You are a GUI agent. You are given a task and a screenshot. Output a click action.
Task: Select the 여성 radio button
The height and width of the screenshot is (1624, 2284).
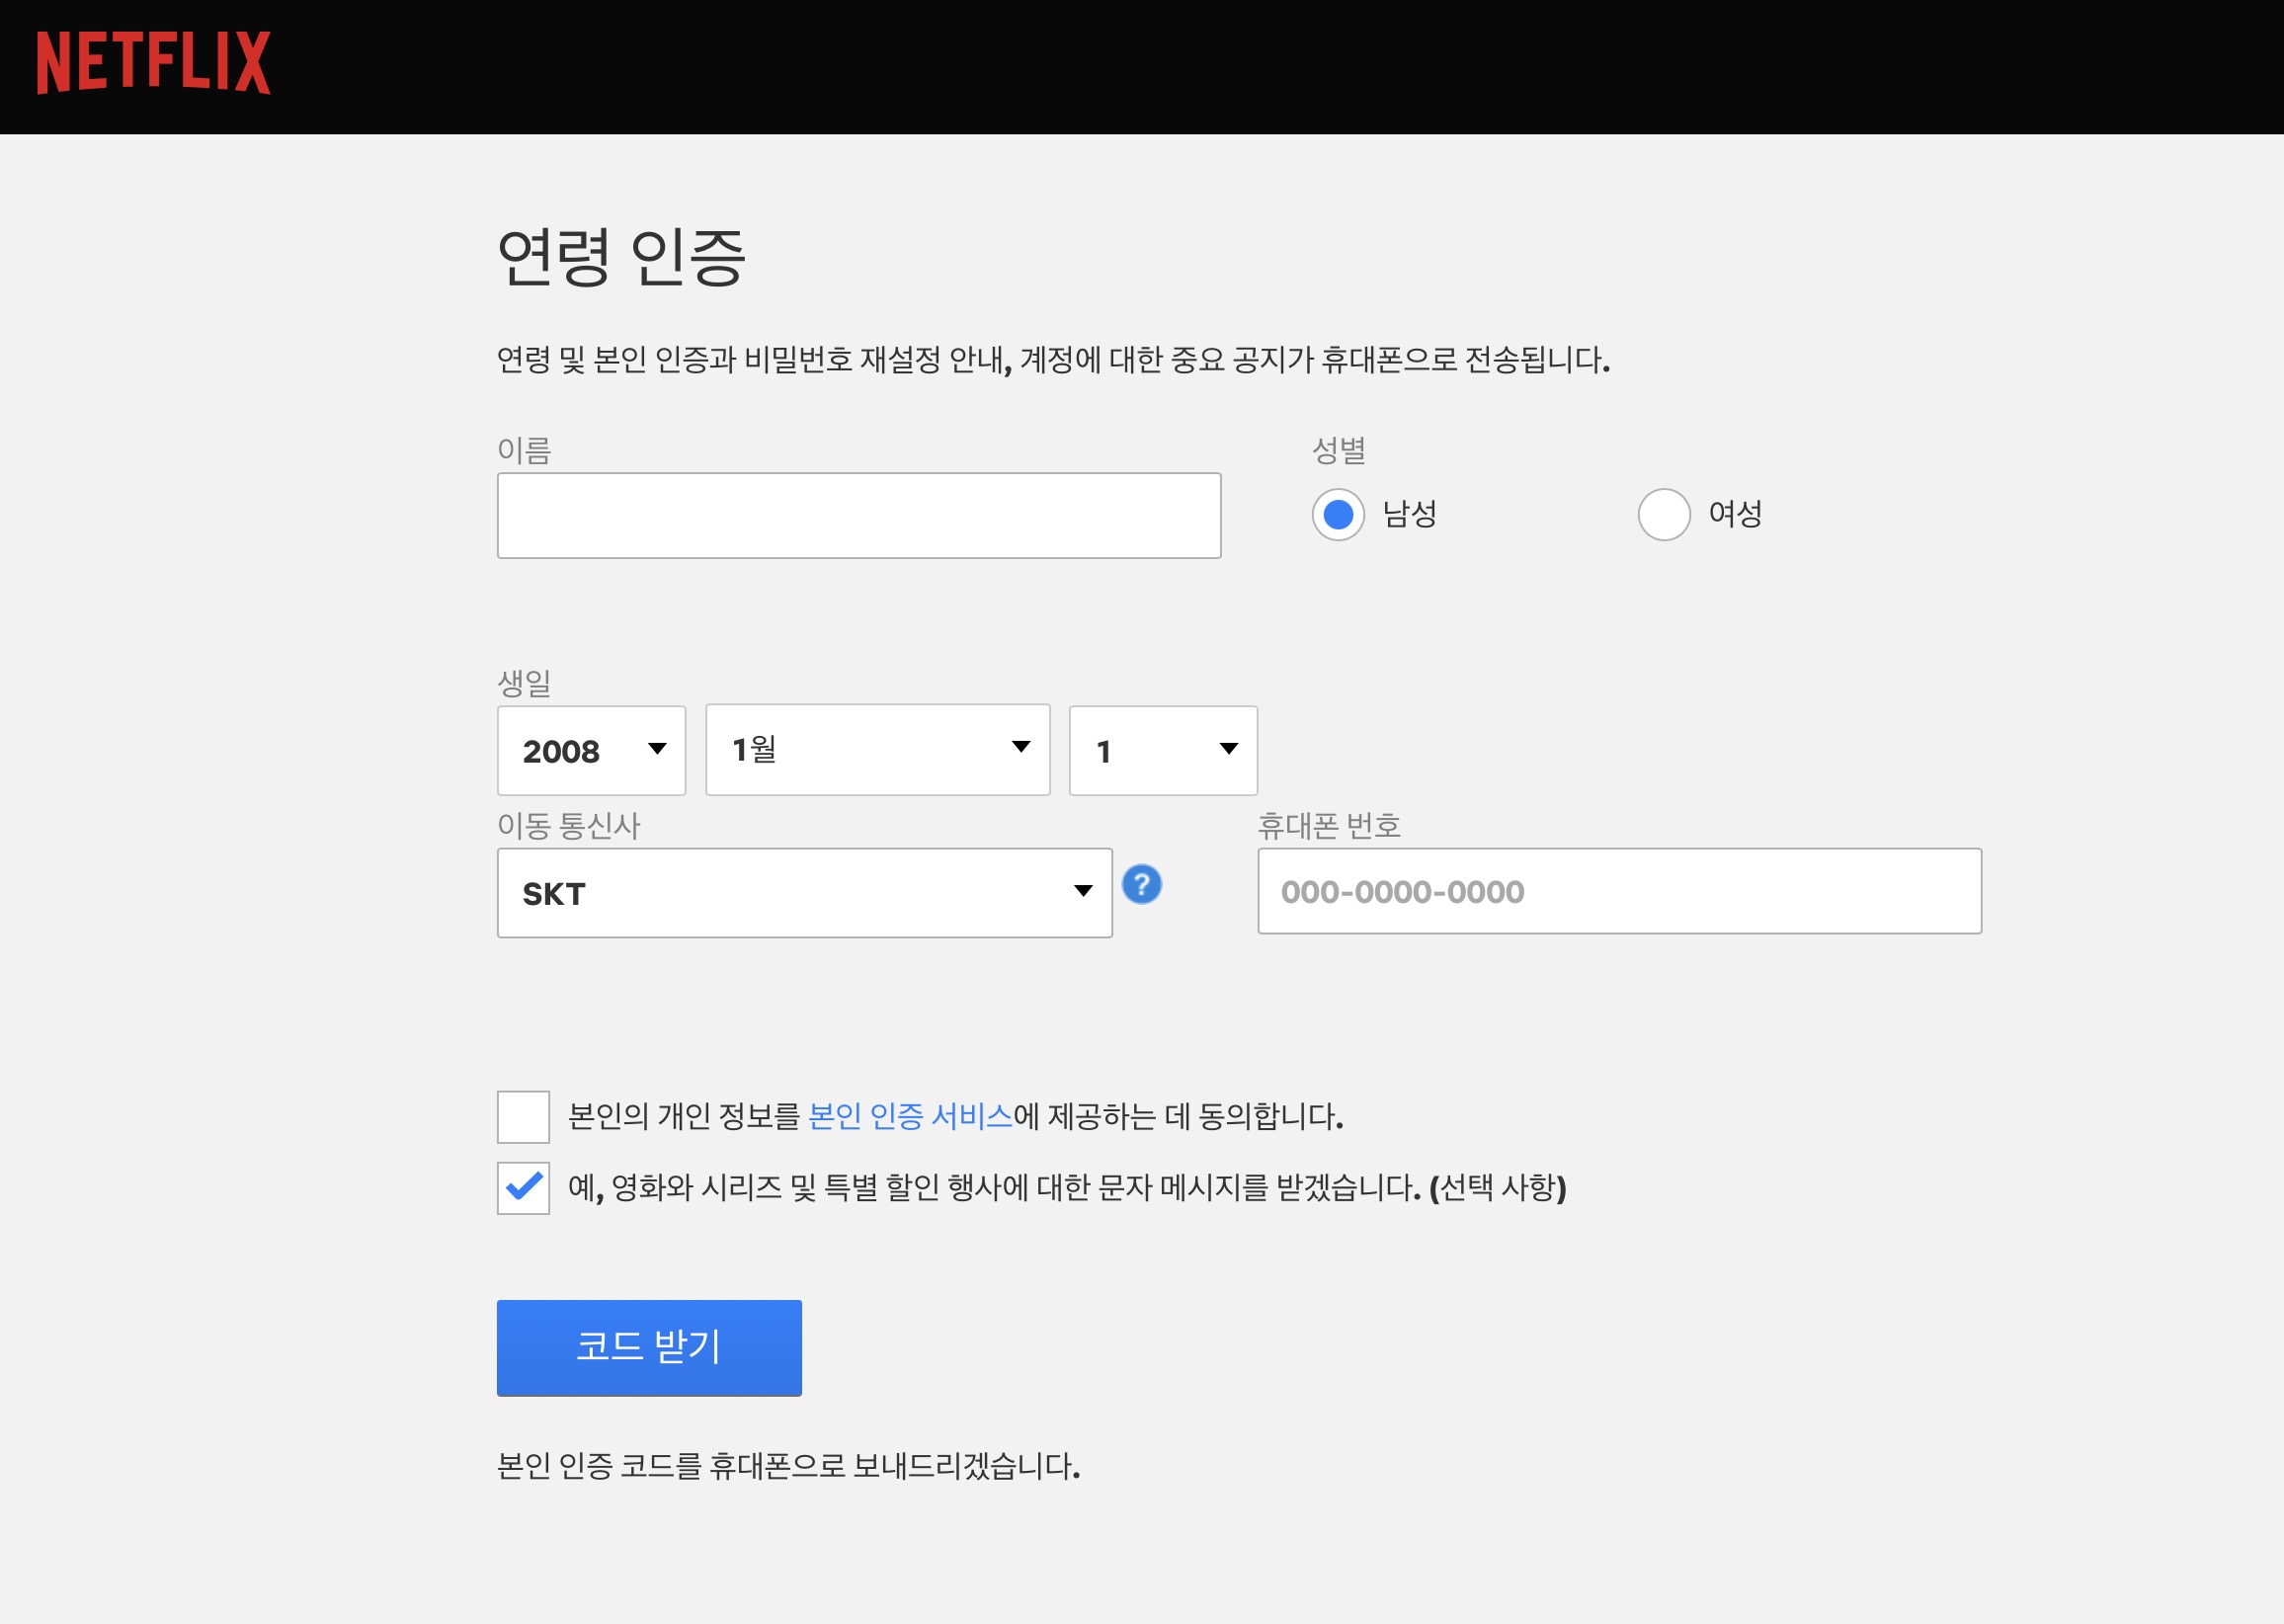[1663, 515]
